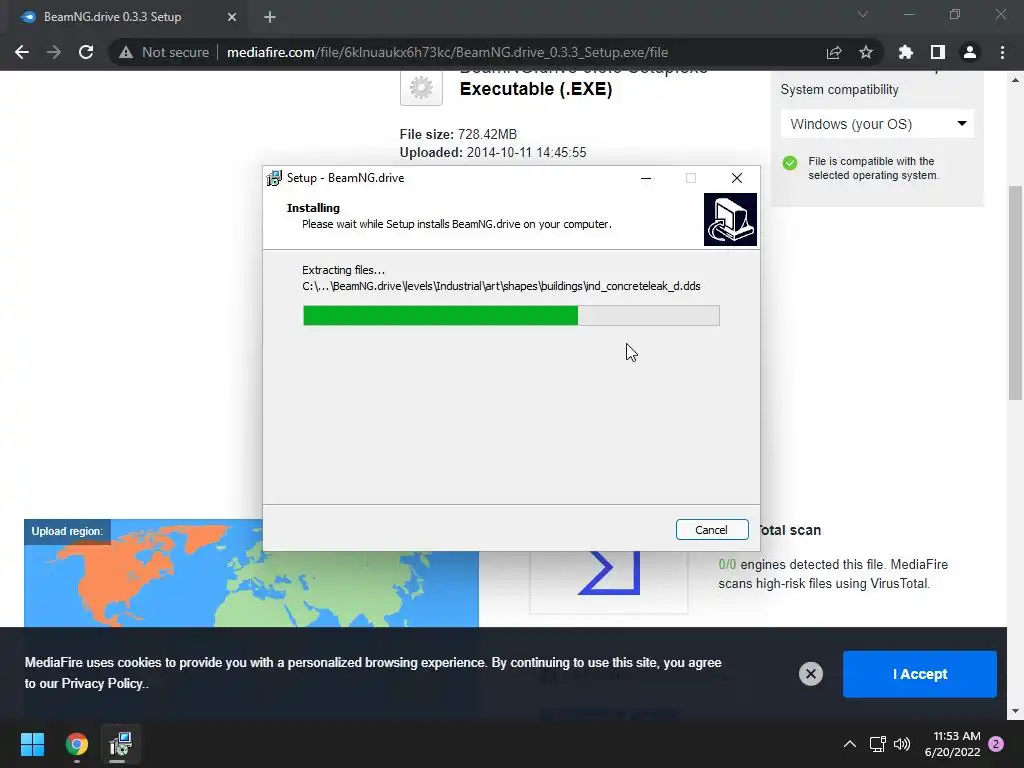Dismiss the cookie banner with X

click(x=810, y=674)
